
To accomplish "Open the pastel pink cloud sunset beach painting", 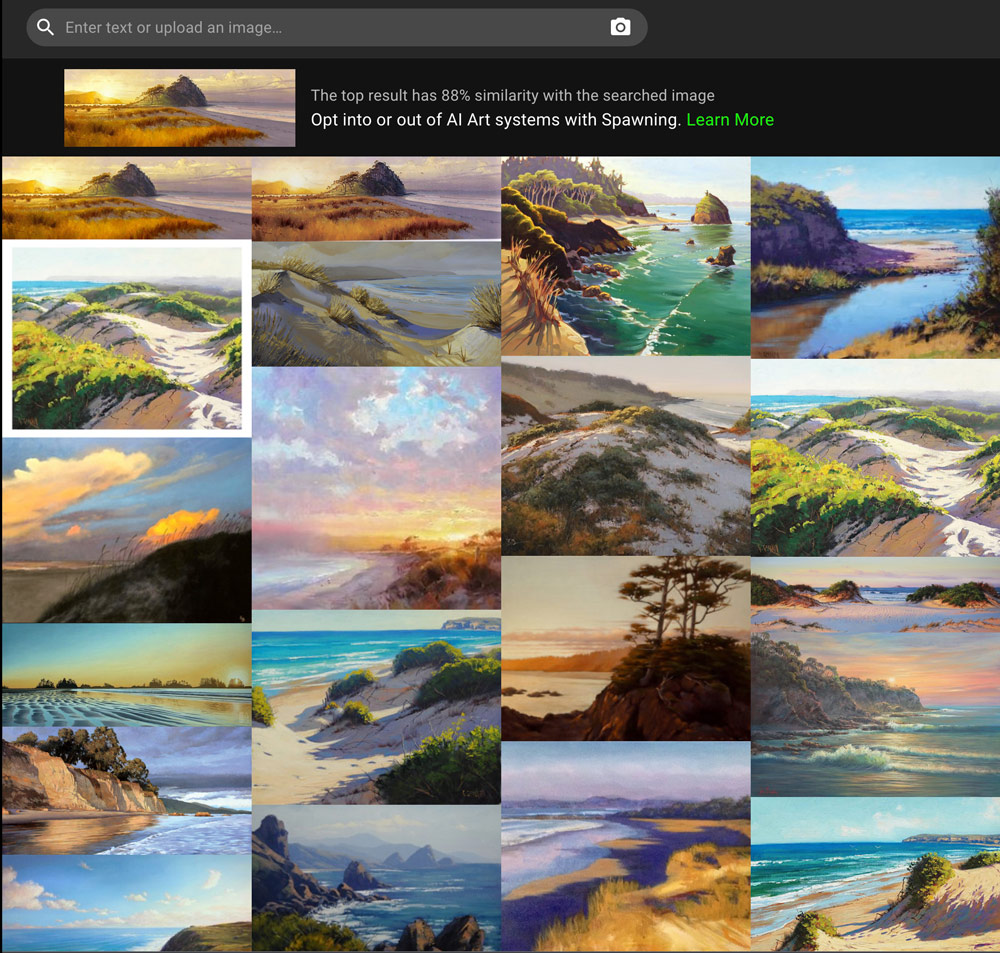I will click(x=376, y=488).
